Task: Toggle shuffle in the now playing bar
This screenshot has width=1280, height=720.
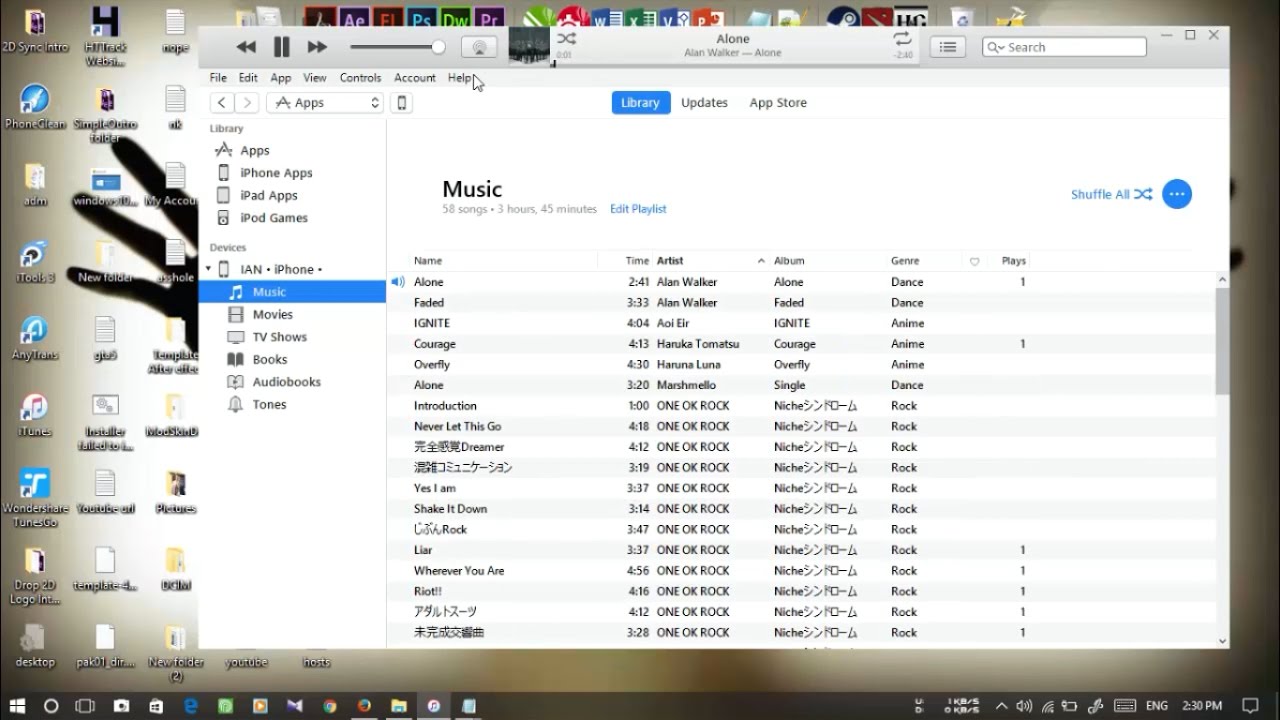Action: (566, 39)
